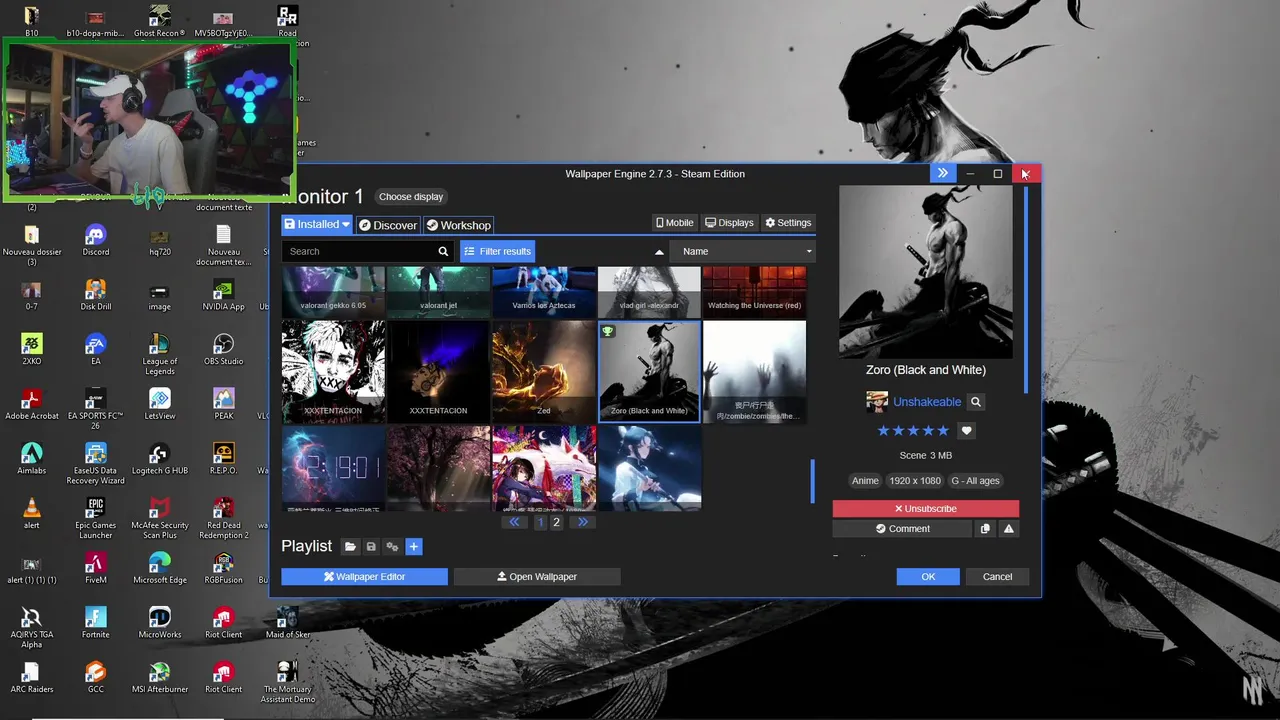Open the playlist load folder icon
This screenshot has height=720, width=1280.
[350, 547]
